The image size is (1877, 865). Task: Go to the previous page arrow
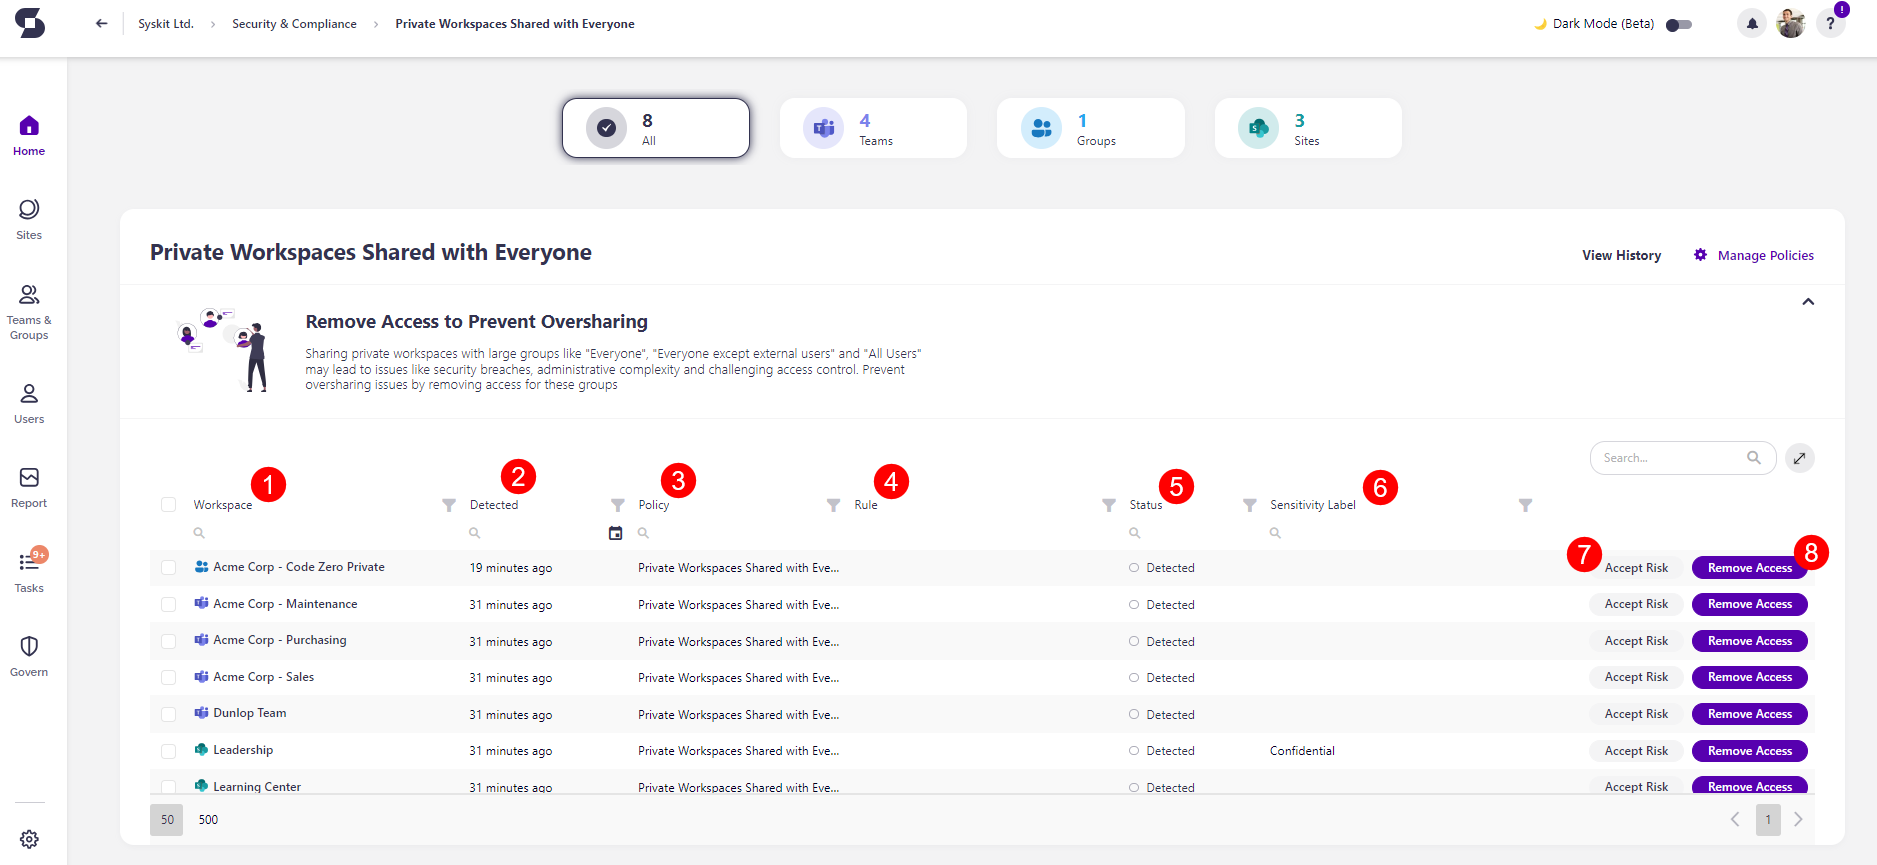pyautogui.click(x=1735, y=819)
